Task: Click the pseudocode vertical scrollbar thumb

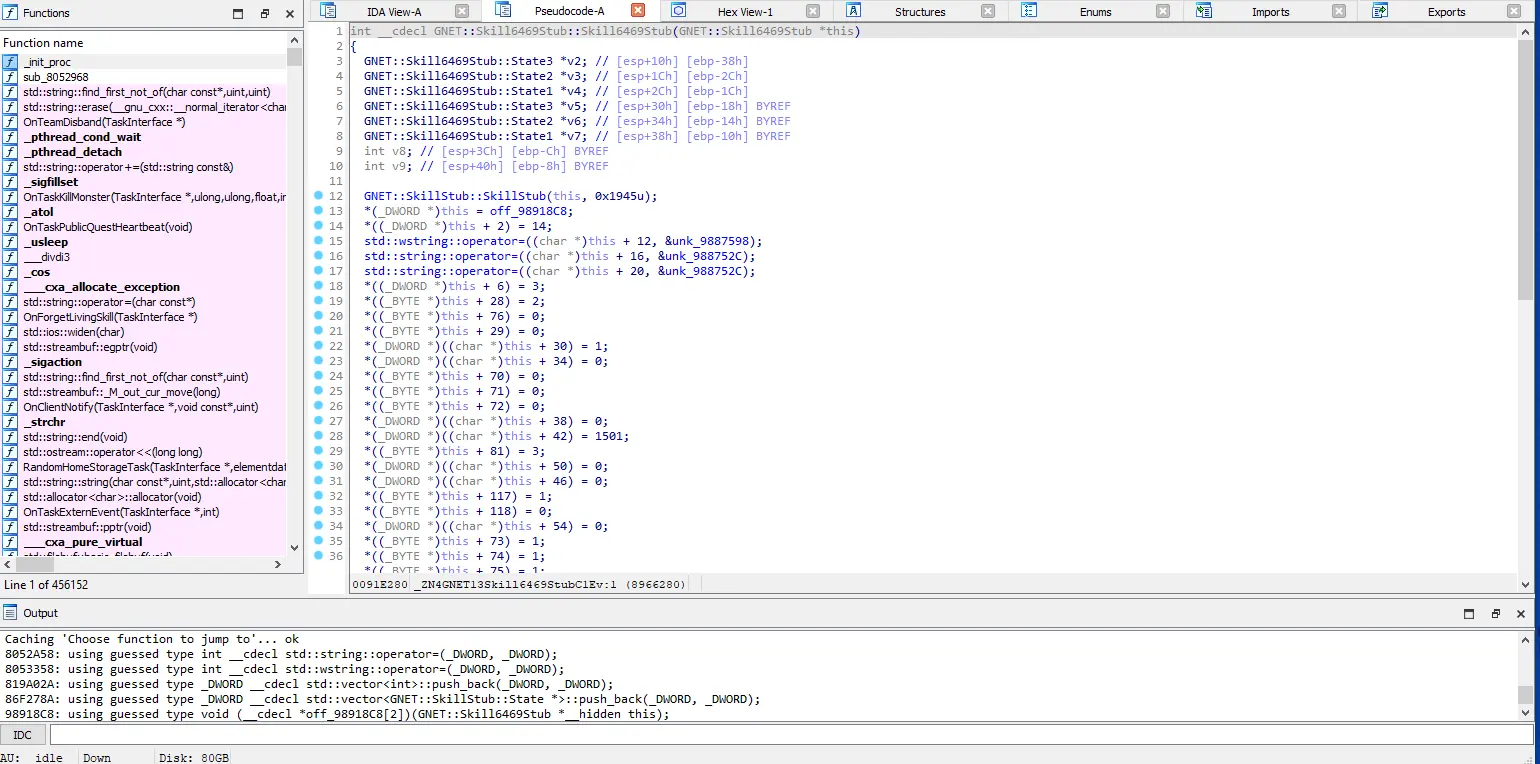Action: pyautogui.click(x=1525, y=168)
